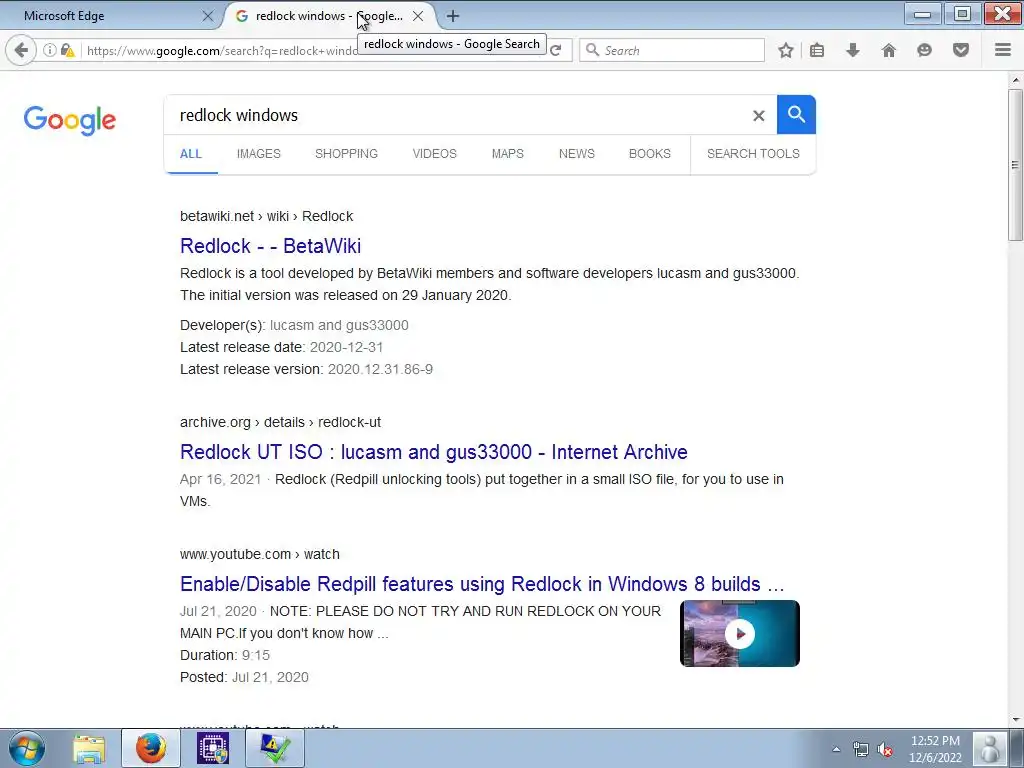Screen dimensions: 1024x768
Task: Click the Firefox taskbar icon
Action: 151,748
